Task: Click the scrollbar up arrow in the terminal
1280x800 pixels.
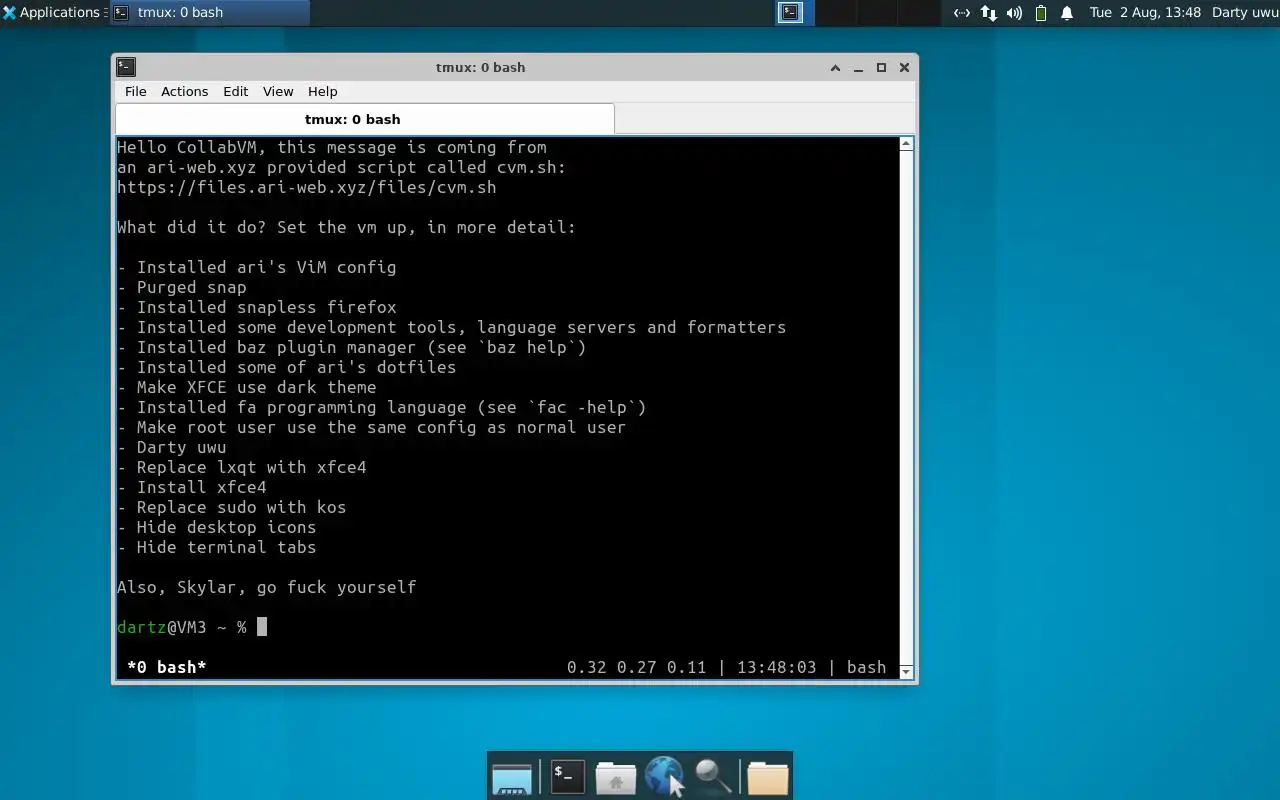Action: (x=906, y=144)
